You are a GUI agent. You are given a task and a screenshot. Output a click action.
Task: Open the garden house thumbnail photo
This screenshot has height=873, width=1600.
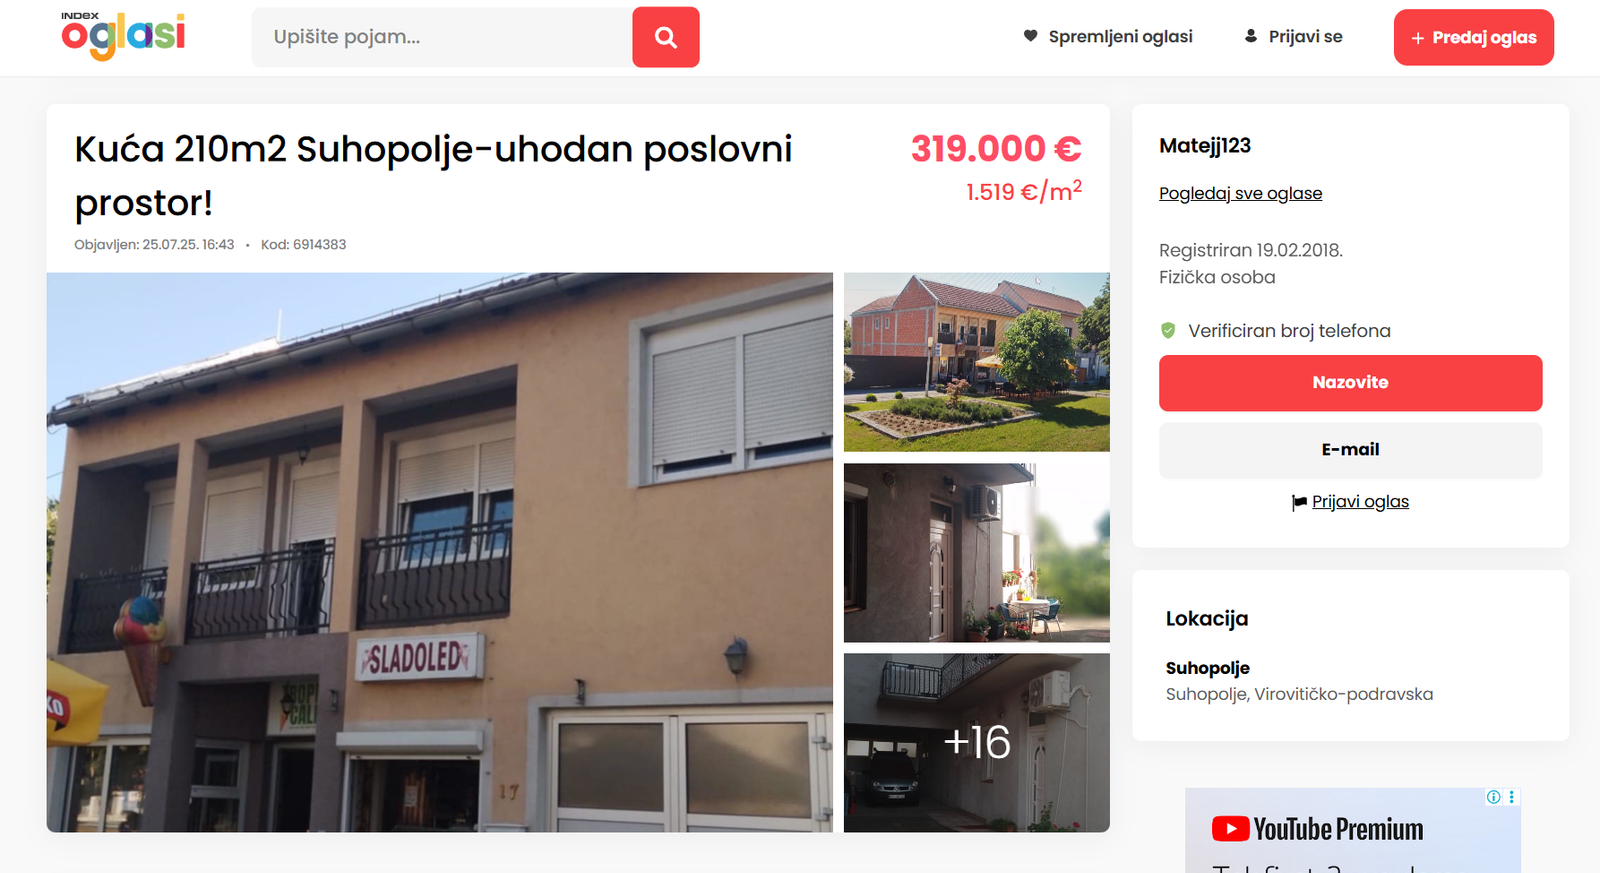click(x=976, y=362)
